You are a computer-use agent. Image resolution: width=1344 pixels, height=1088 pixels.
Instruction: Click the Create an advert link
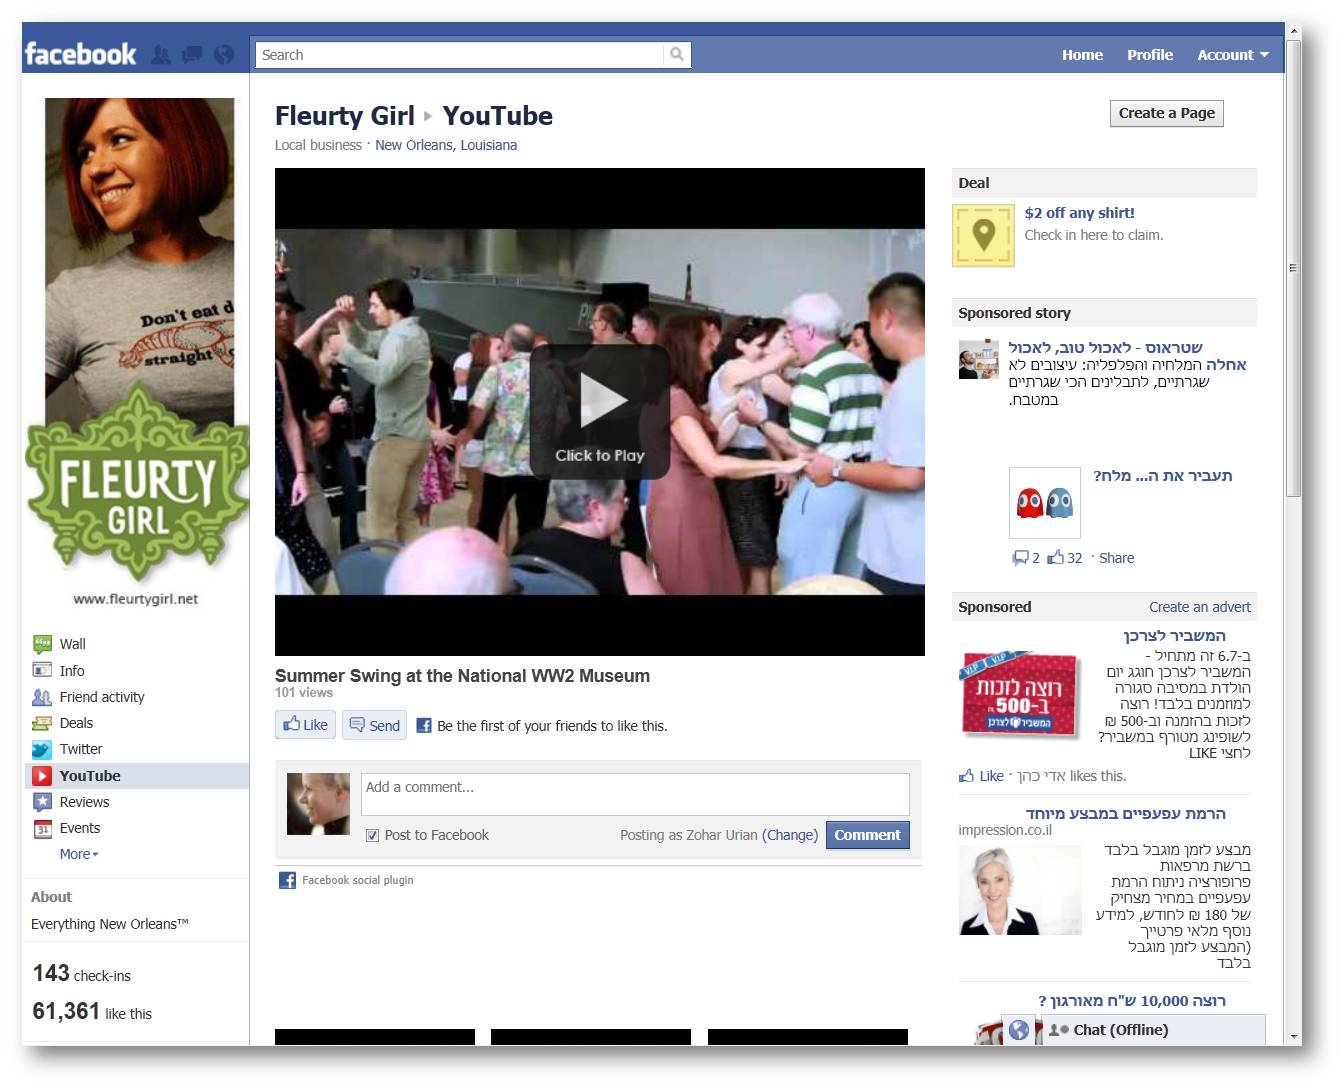[1200, 607]
